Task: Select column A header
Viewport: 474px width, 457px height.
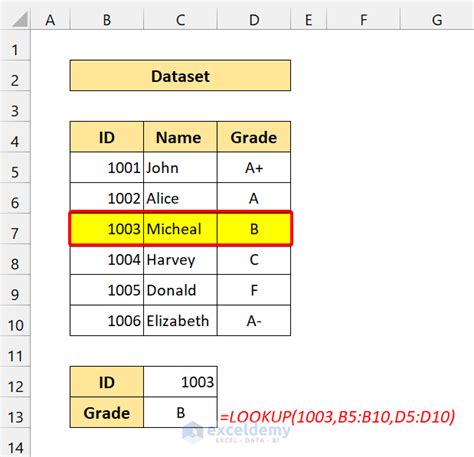Action: [50, 20]
